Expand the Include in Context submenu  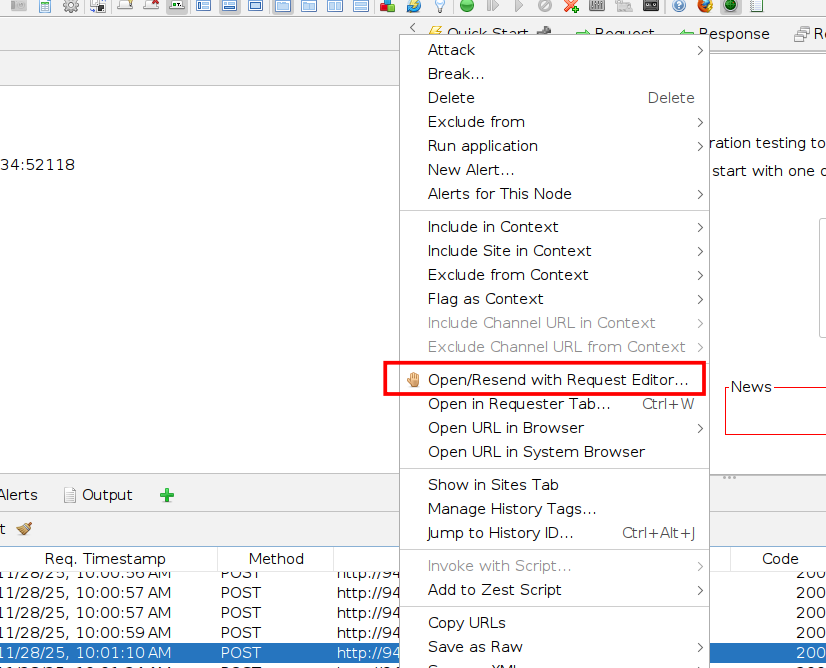tap(699, 227)
